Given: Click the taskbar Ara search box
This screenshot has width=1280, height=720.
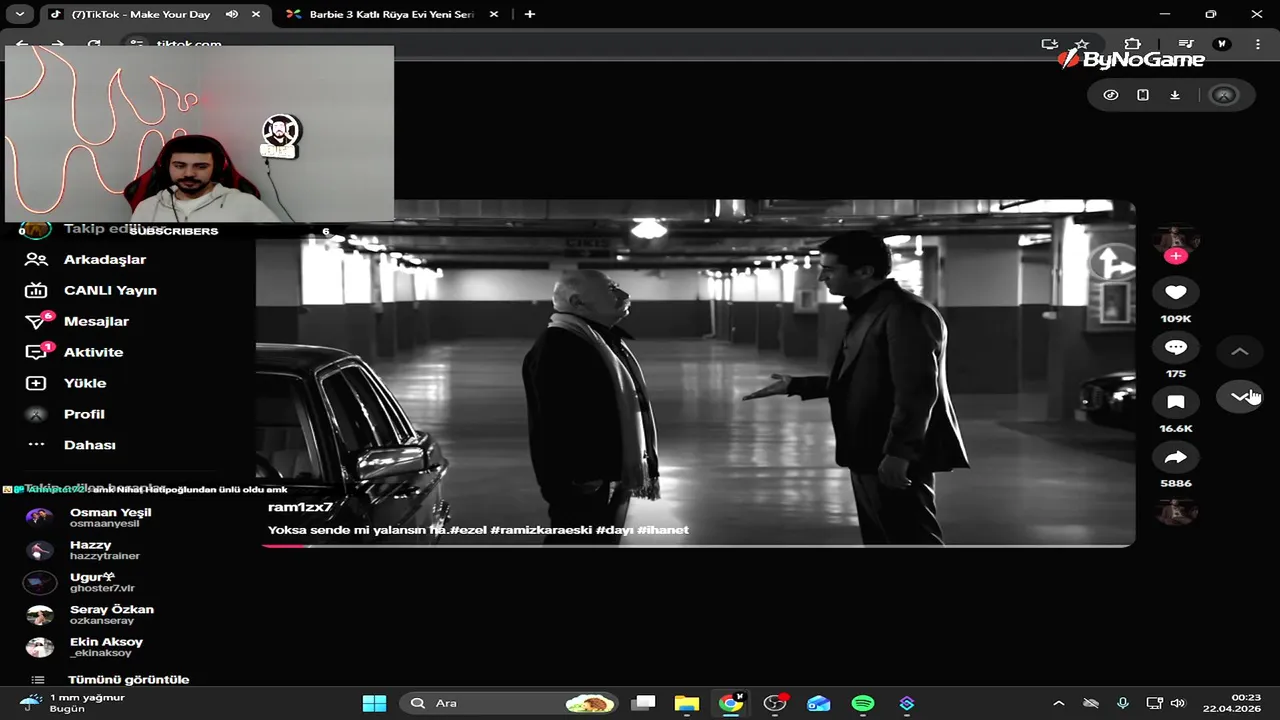Looking at the screenshot, I should coord(510,703).
